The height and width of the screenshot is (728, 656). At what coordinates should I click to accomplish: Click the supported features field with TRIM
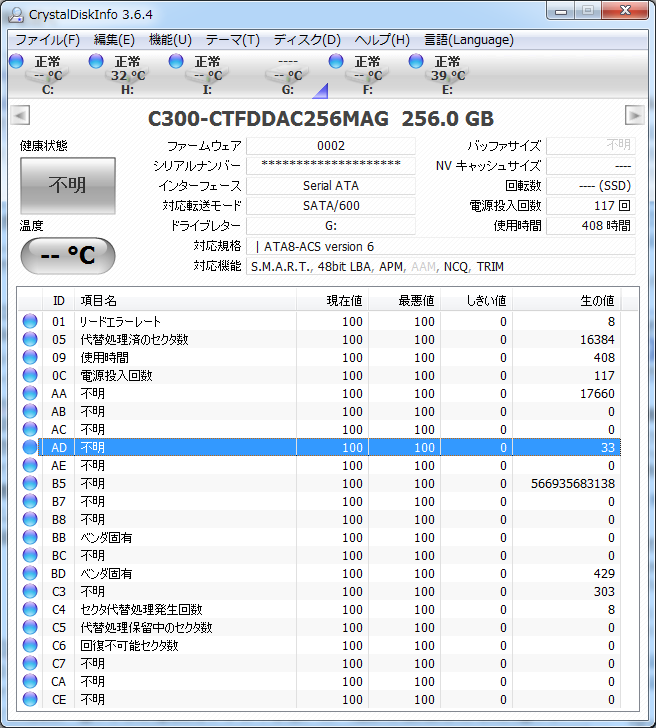point(441,266)
